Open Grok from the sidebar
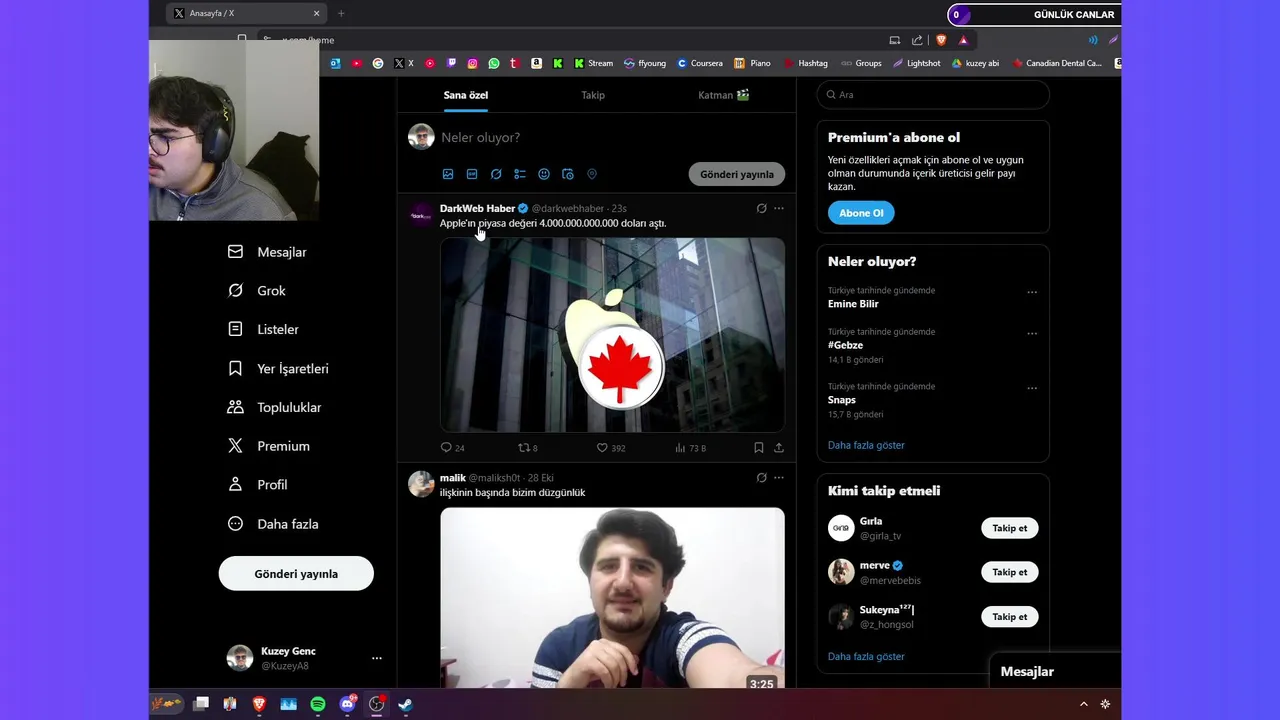Image resolution: width=1280 pixels, height=720 pixels. click(257, 291)
